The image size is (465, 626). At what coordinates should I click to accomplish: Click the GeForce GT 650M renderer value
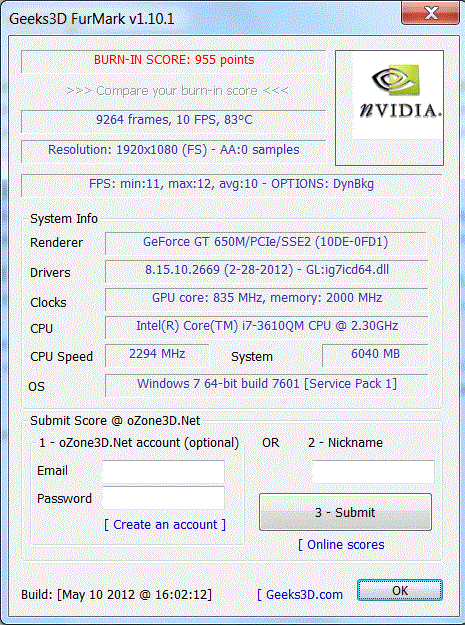266,243
